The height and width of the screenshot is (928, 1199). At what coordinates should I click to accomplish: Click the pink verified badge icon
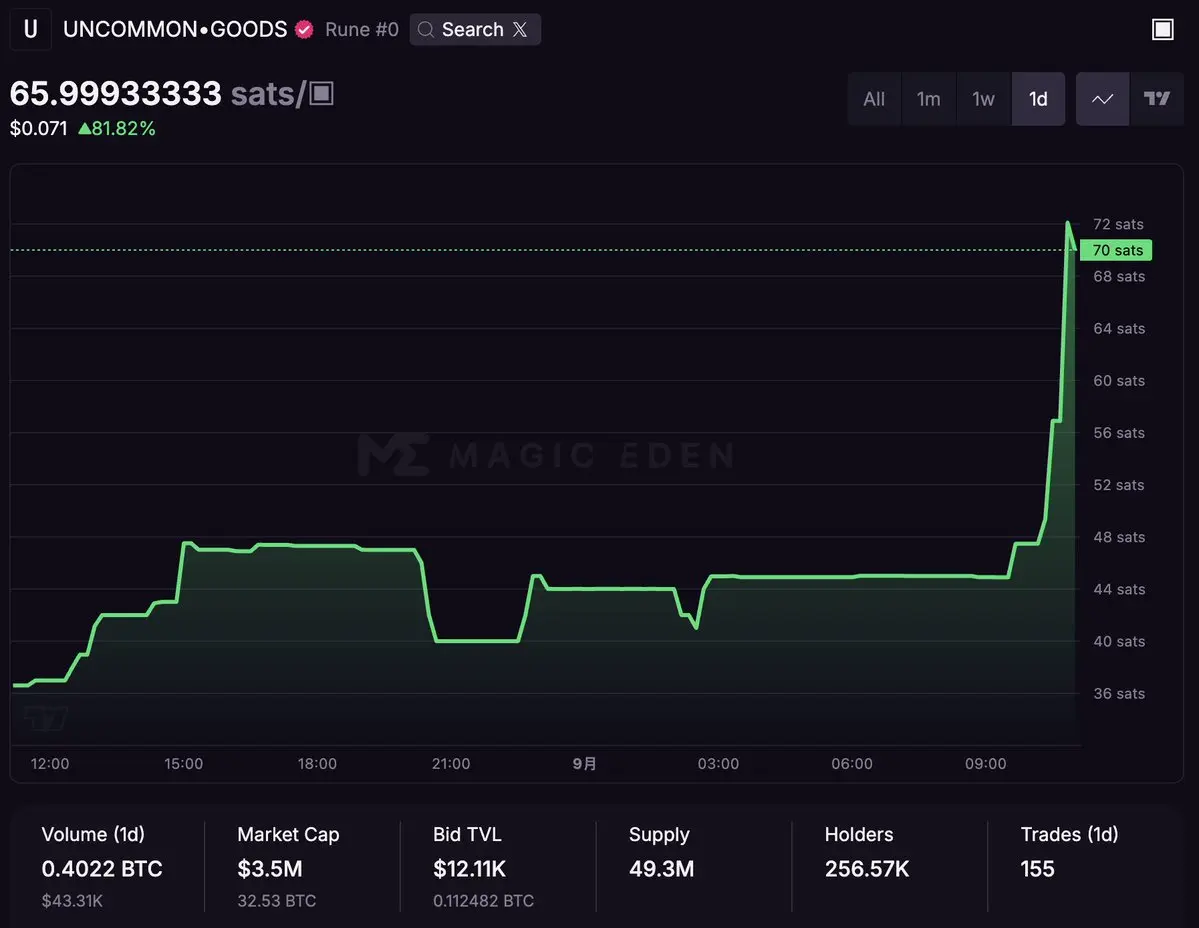[x=304, y=30]
